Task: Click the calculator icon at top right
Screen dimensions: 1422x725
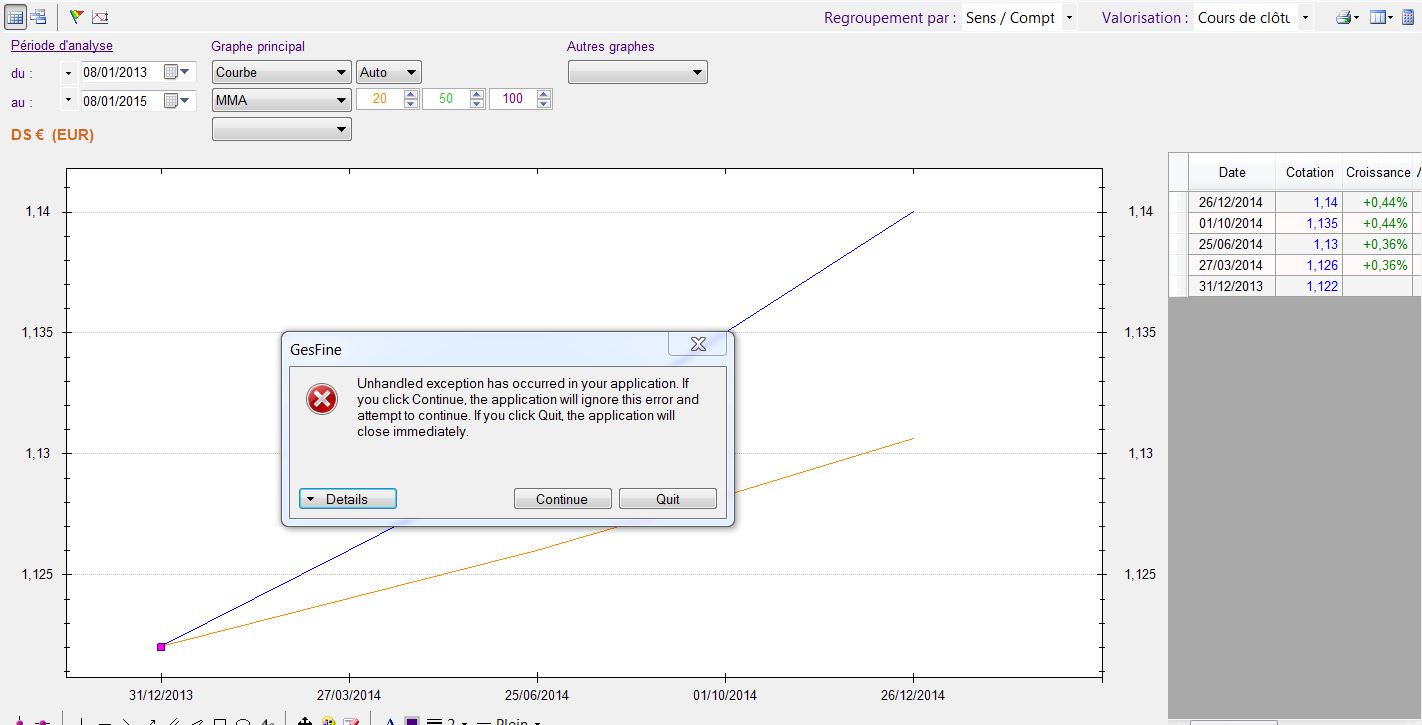Action: 1410,17
